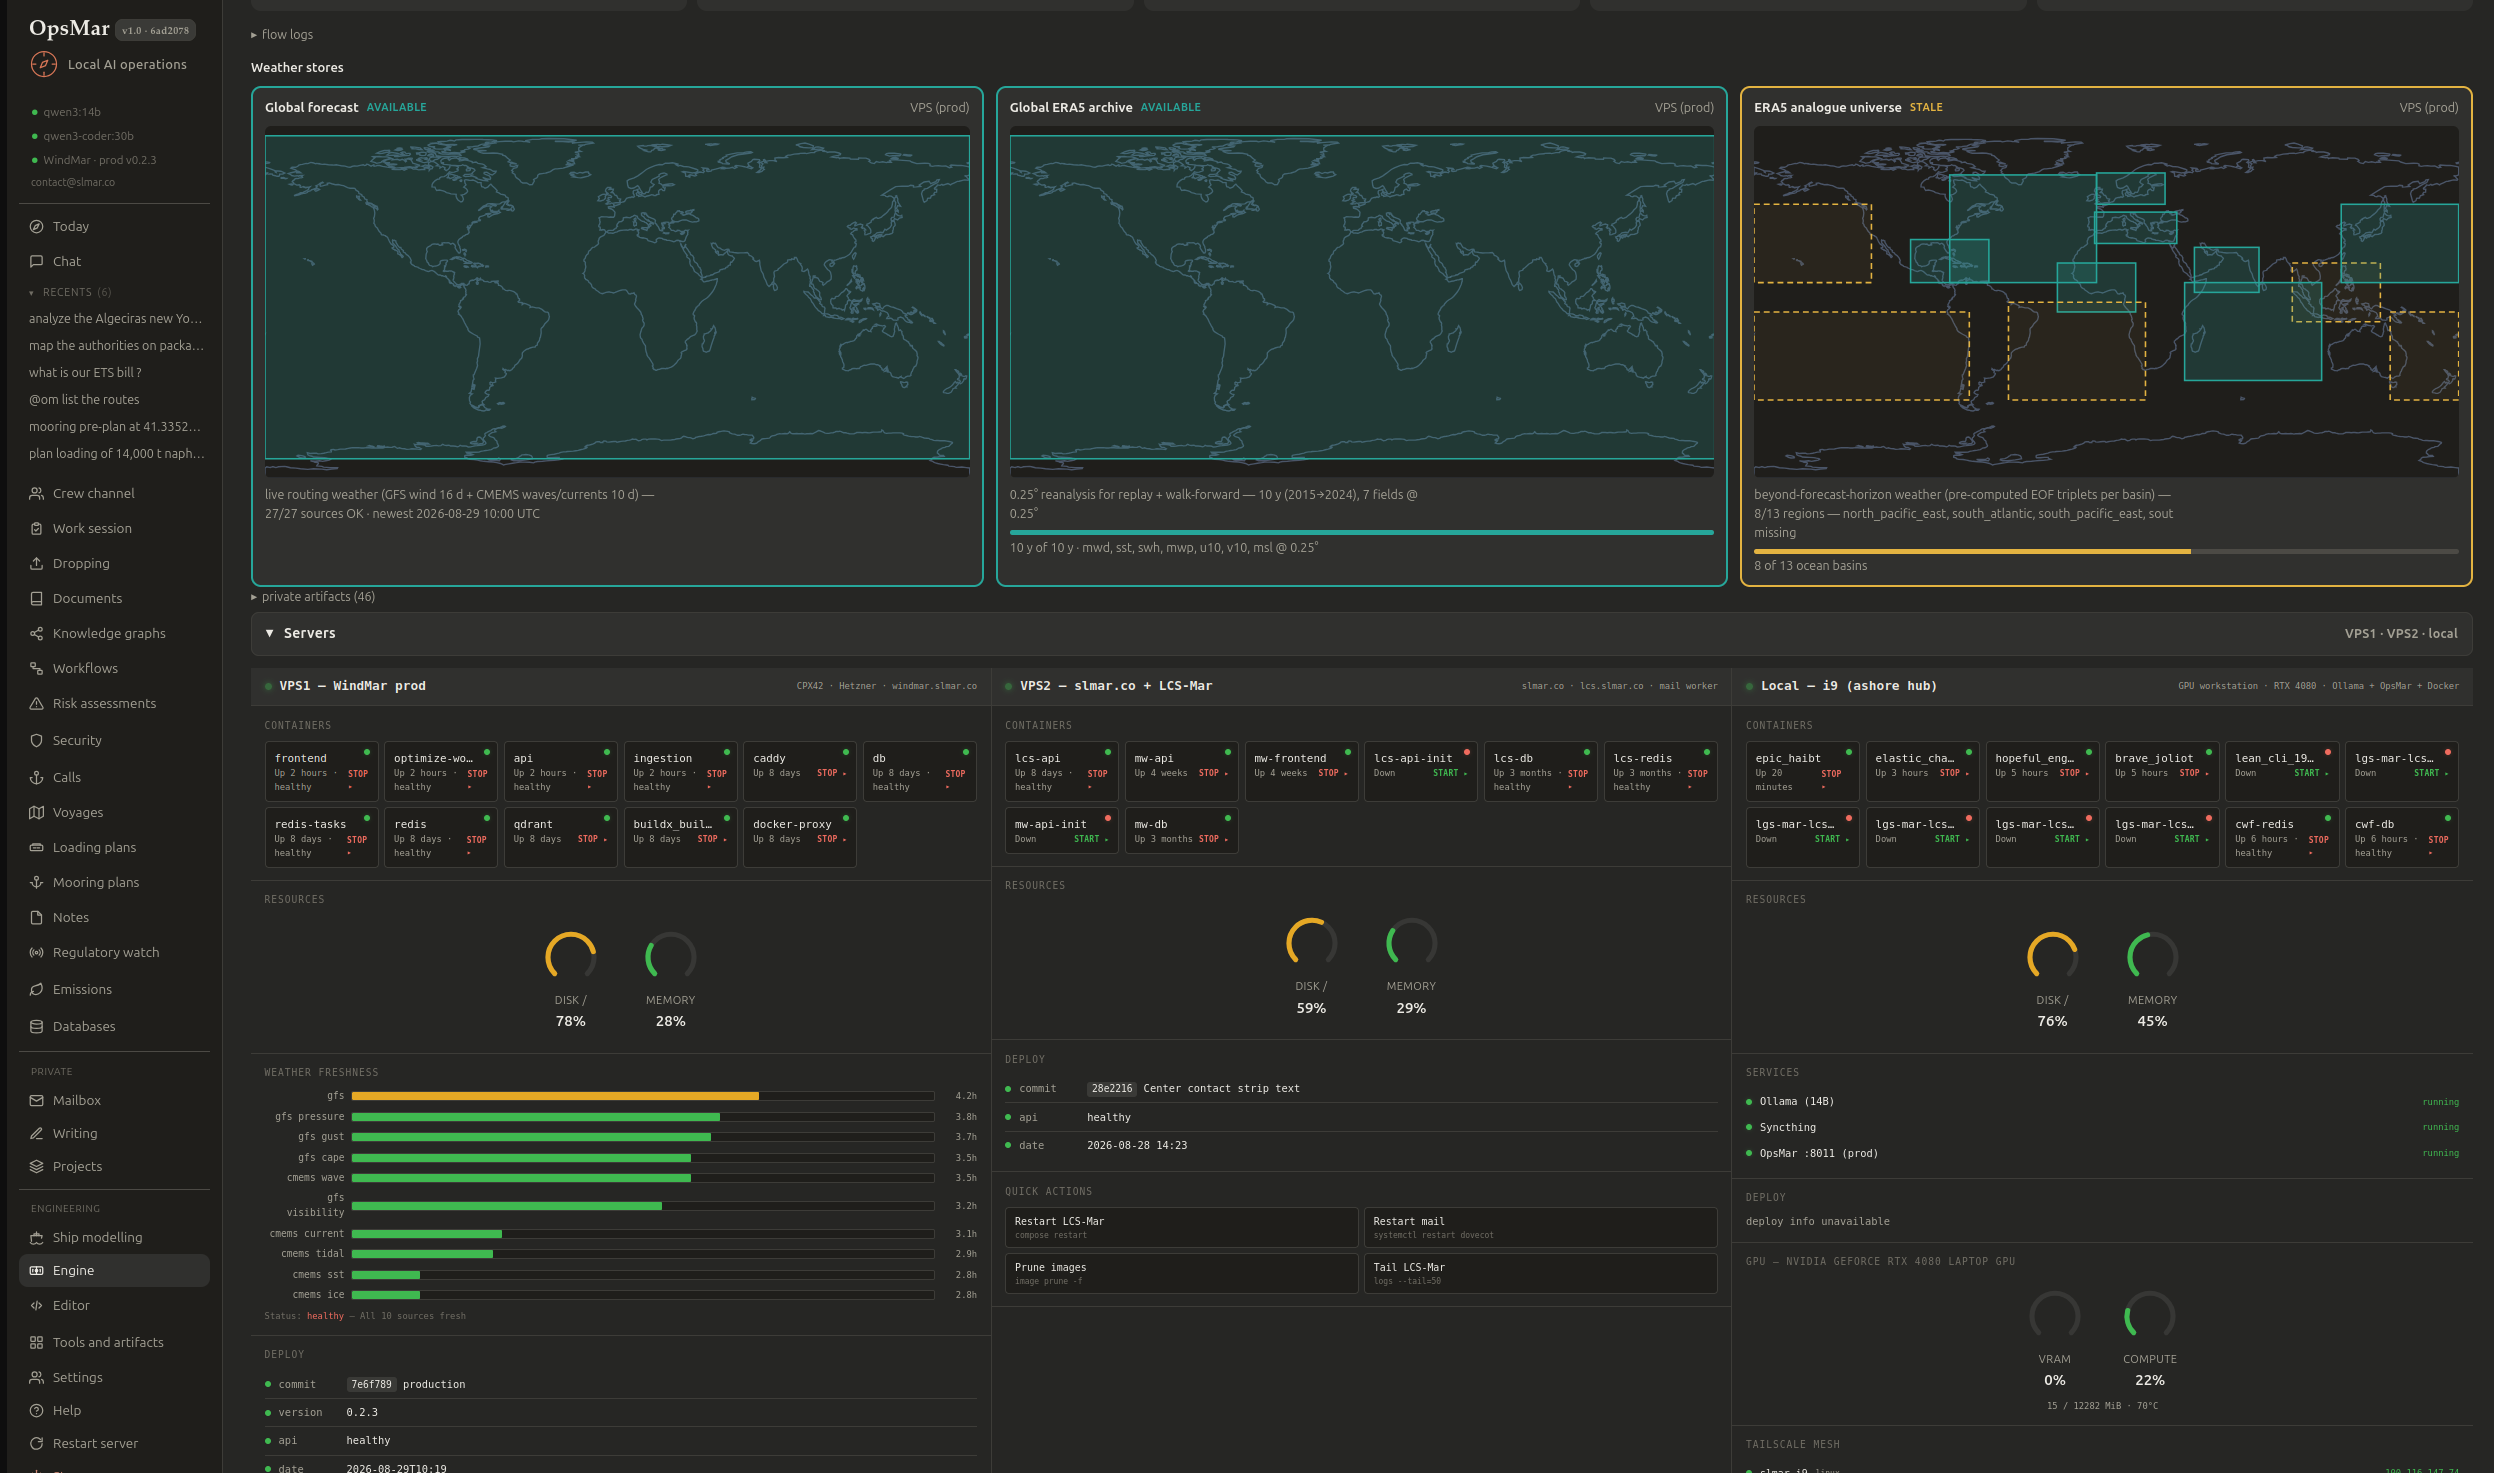Click the Projects layers icon

click(x=36, y=1167)
